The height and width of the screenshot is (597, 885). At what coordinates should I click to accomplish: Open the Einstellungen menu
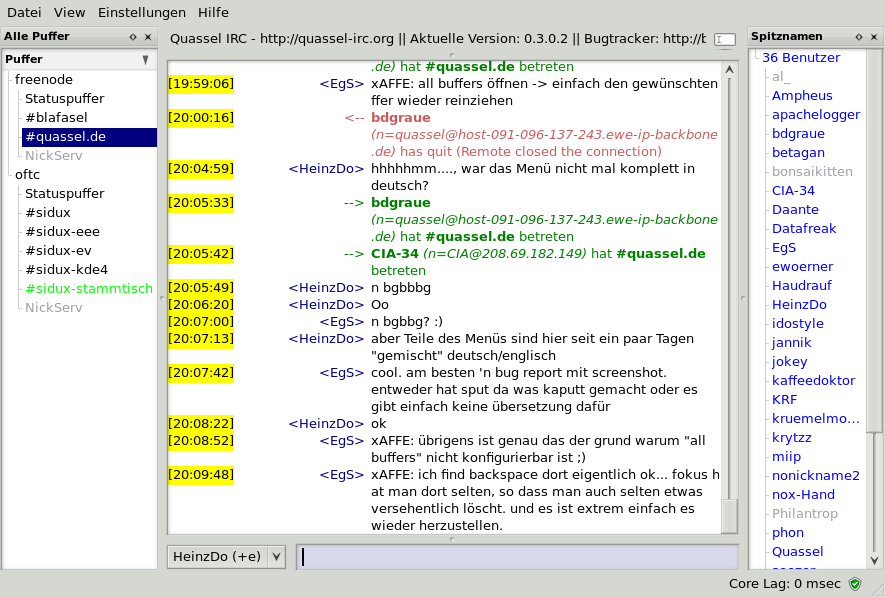tap(142, 12)
